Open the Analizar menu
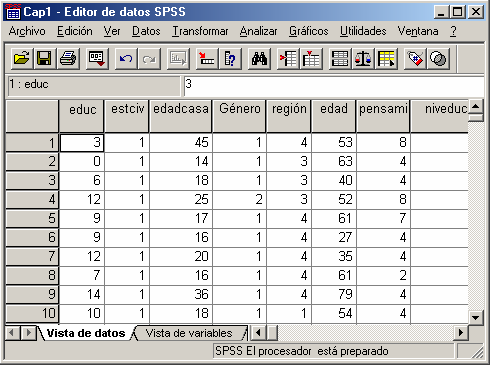The height and width of the screenshot is (365, 490). point(258,31)
